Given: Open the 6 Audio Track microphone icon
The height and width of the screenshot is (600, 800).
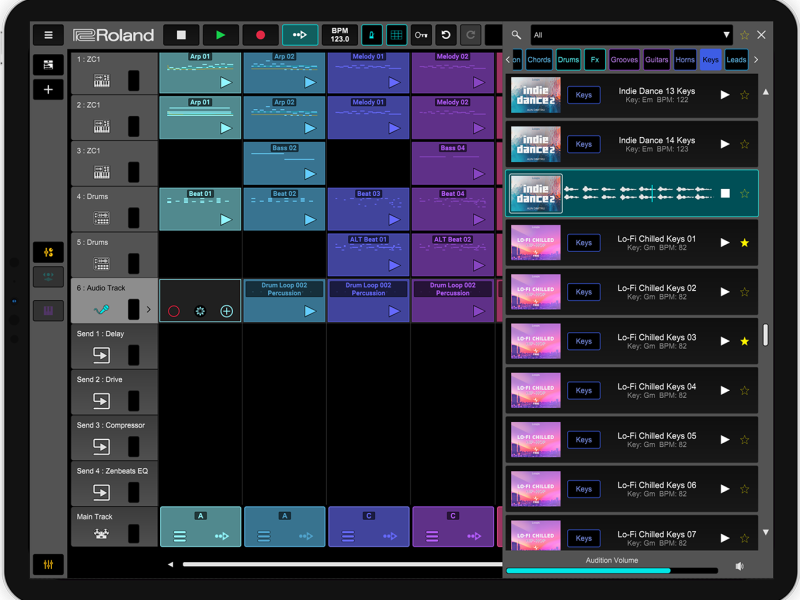Looking at the screenshot, I should click(x=102, y=310).
